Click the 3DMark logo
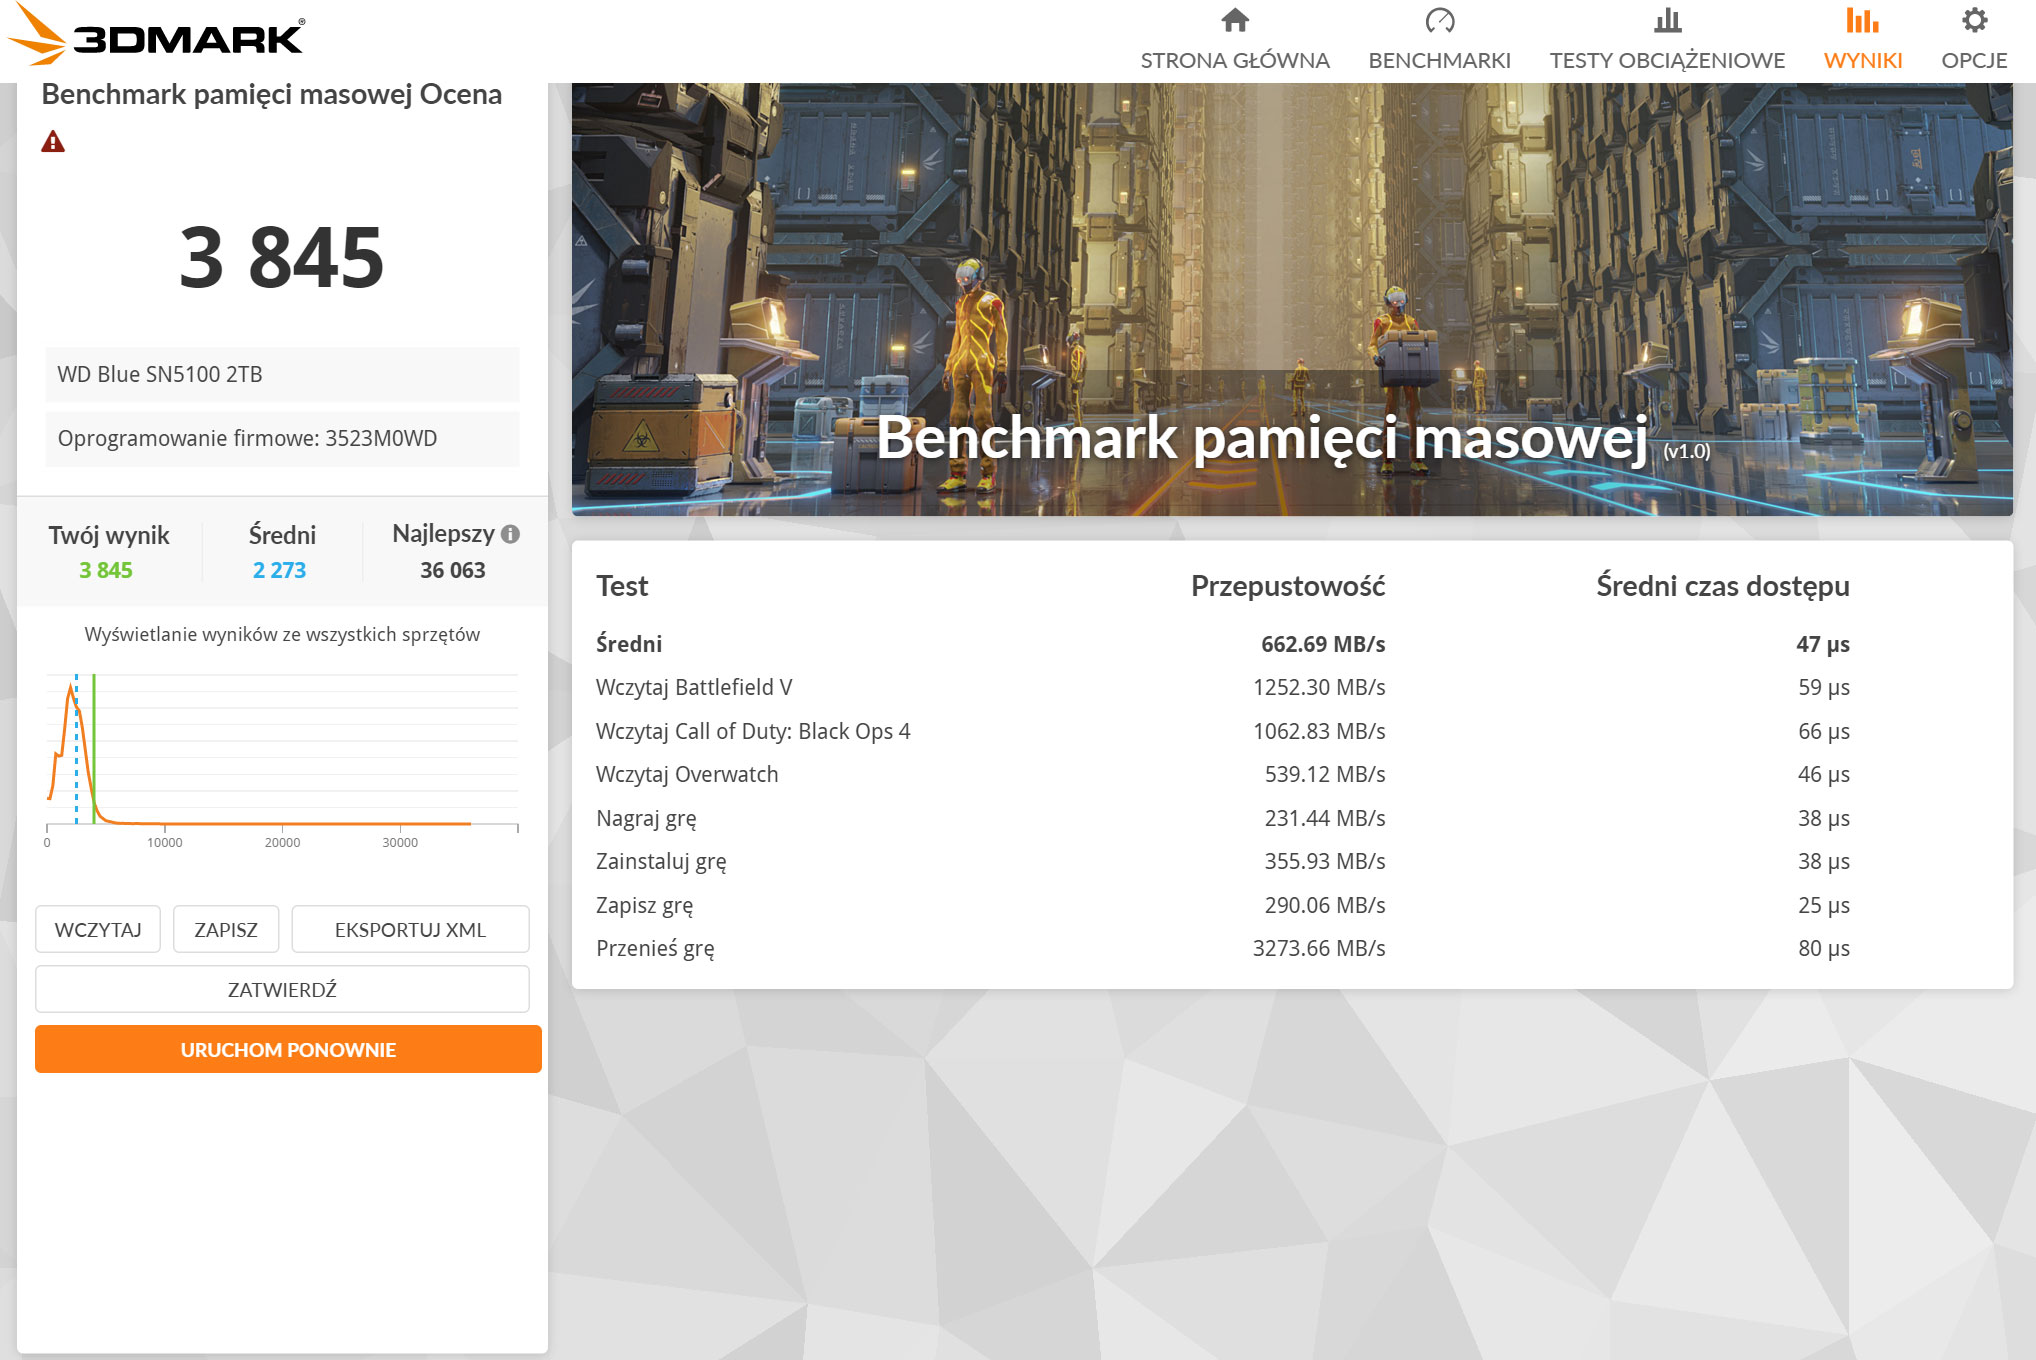Viewport: 2036px width, 1360px height. 158,36
